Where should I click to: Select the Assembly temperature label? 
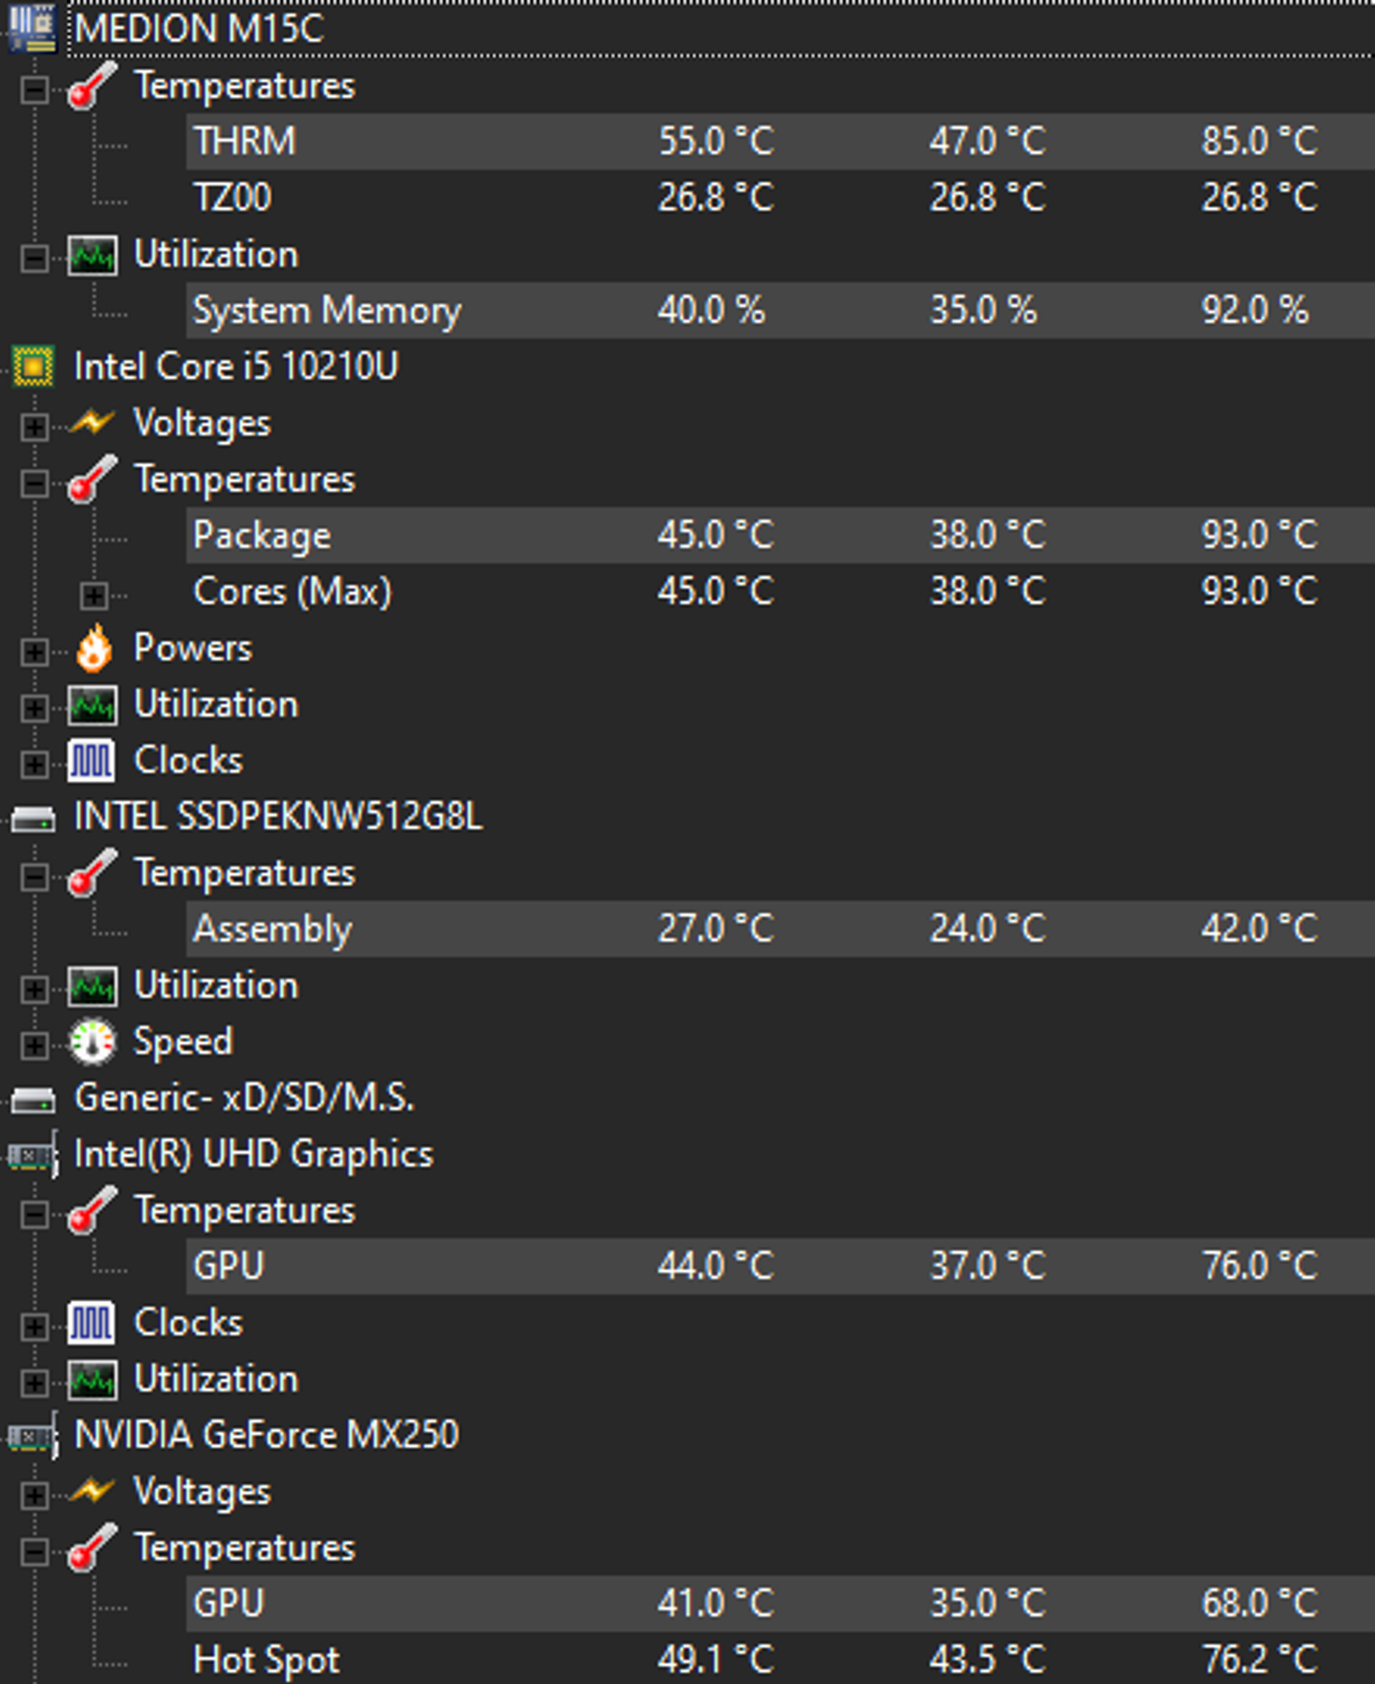[273, 929]
